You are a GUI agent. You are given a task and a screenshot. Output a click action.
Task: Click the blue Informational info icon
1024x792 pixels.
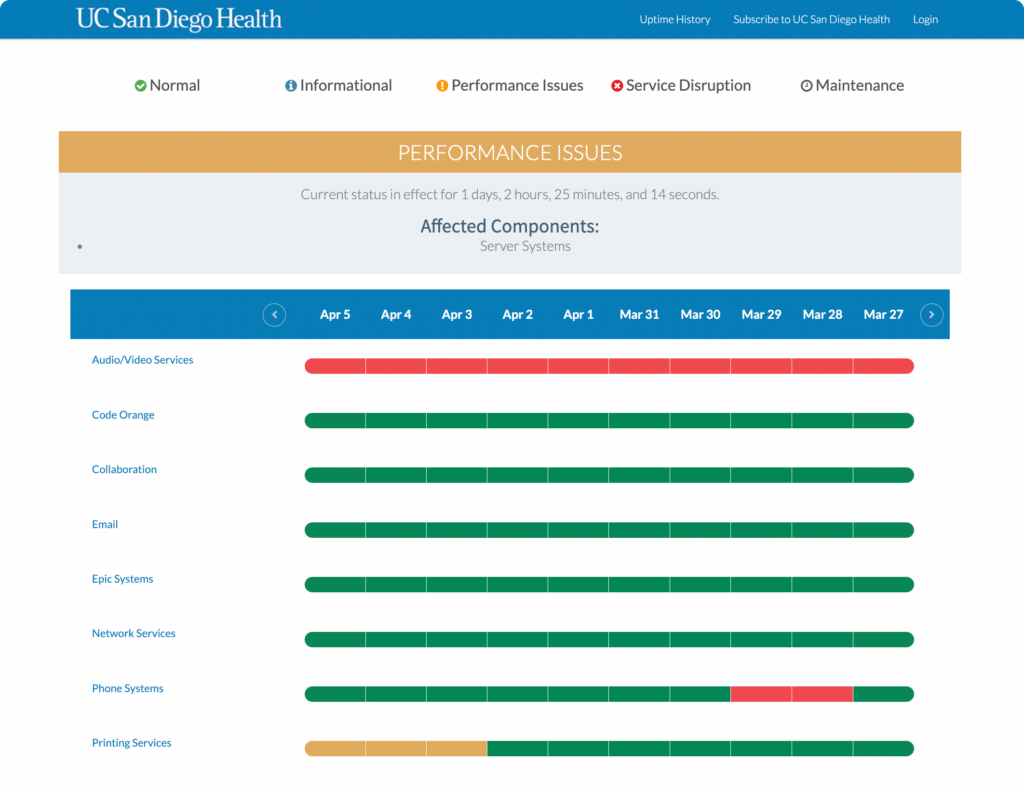(x=290, y=85)
